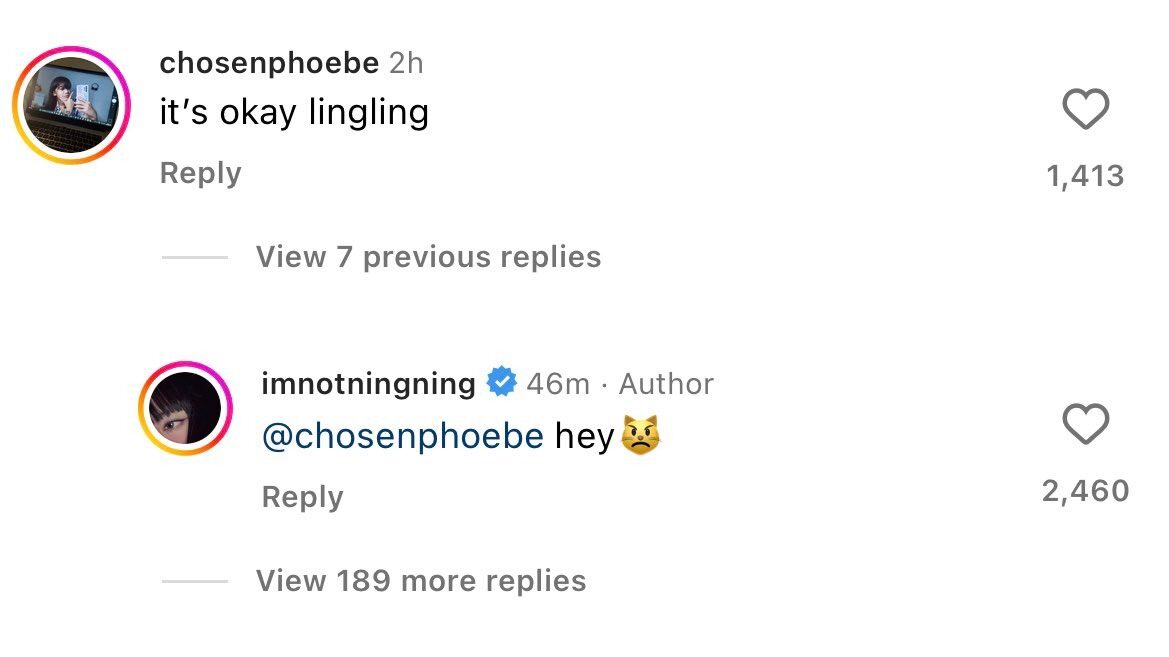Like the chosenphoebe comment with the heart
The image size is (1169, 657).
point(1085,109)
